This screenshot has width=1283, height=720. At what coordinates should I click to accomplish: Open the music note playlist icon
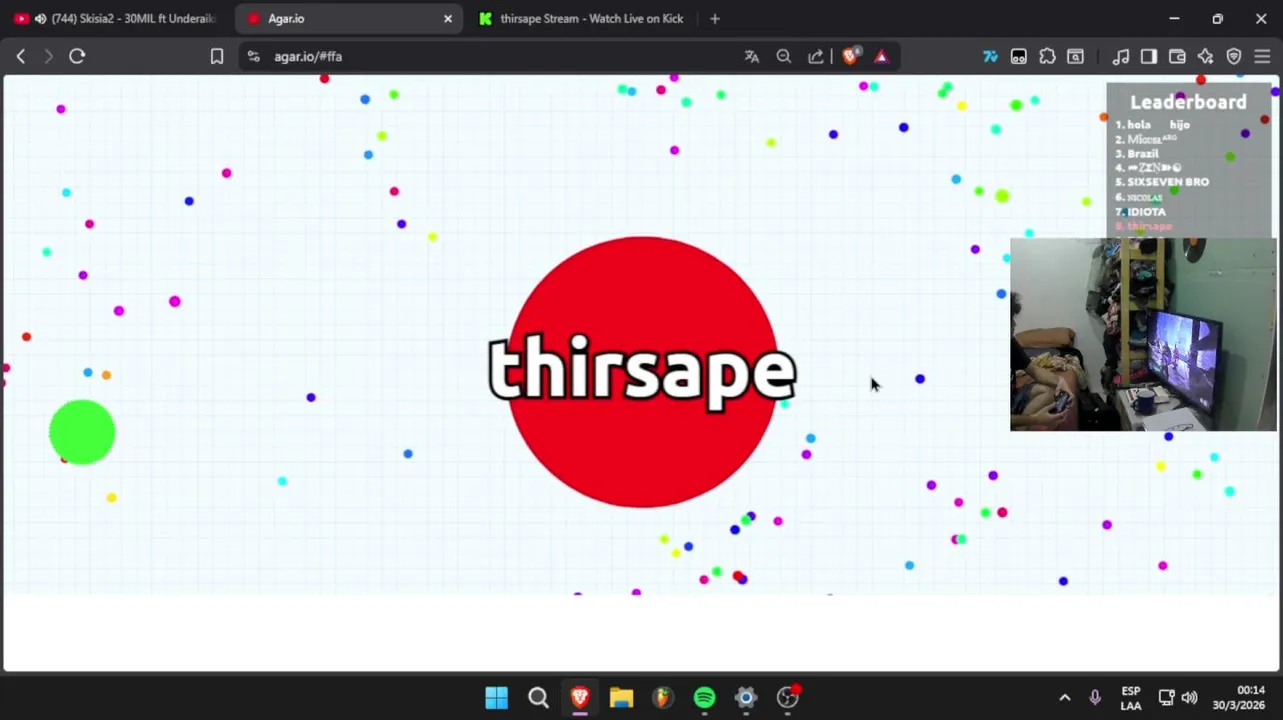point(1121,57)
